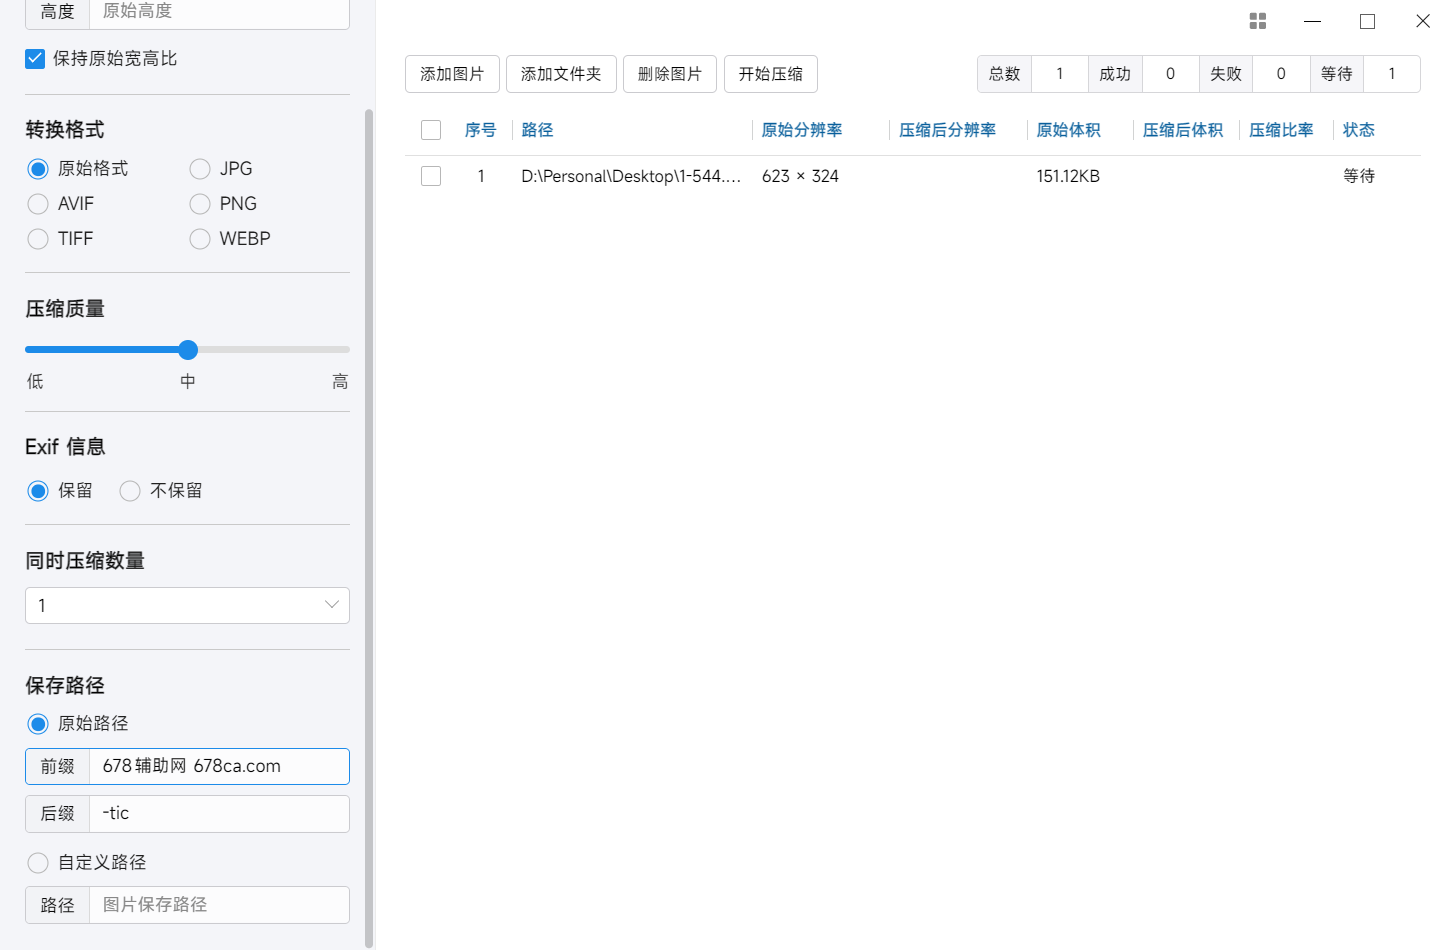1450x950 pixels.
Task: Choose the TIFF format option
Action: coord(37,238)
